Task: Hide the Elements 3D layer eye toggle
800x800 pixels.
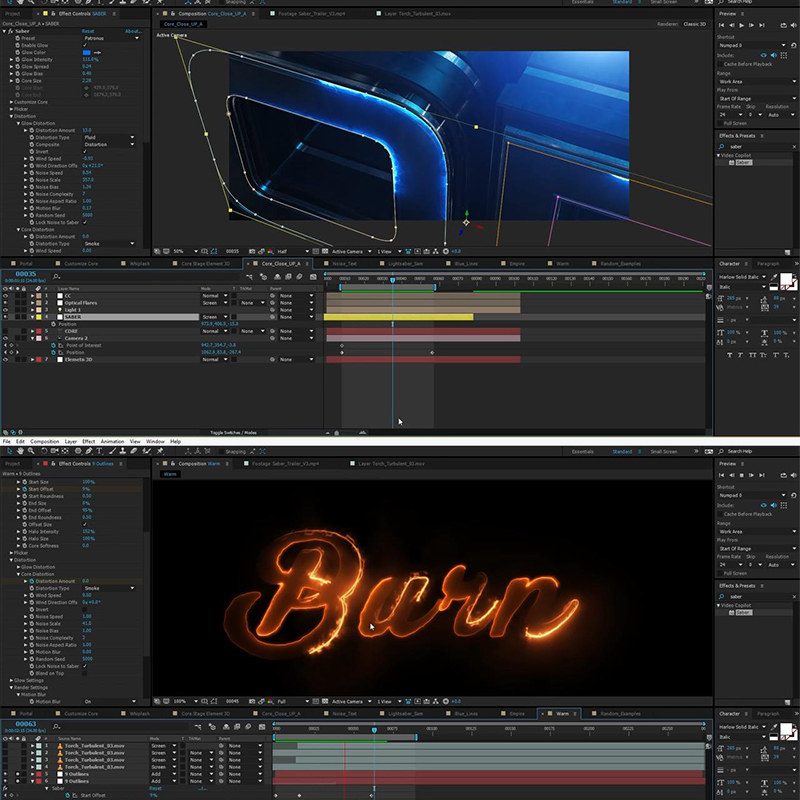Action: coord(6,360)
